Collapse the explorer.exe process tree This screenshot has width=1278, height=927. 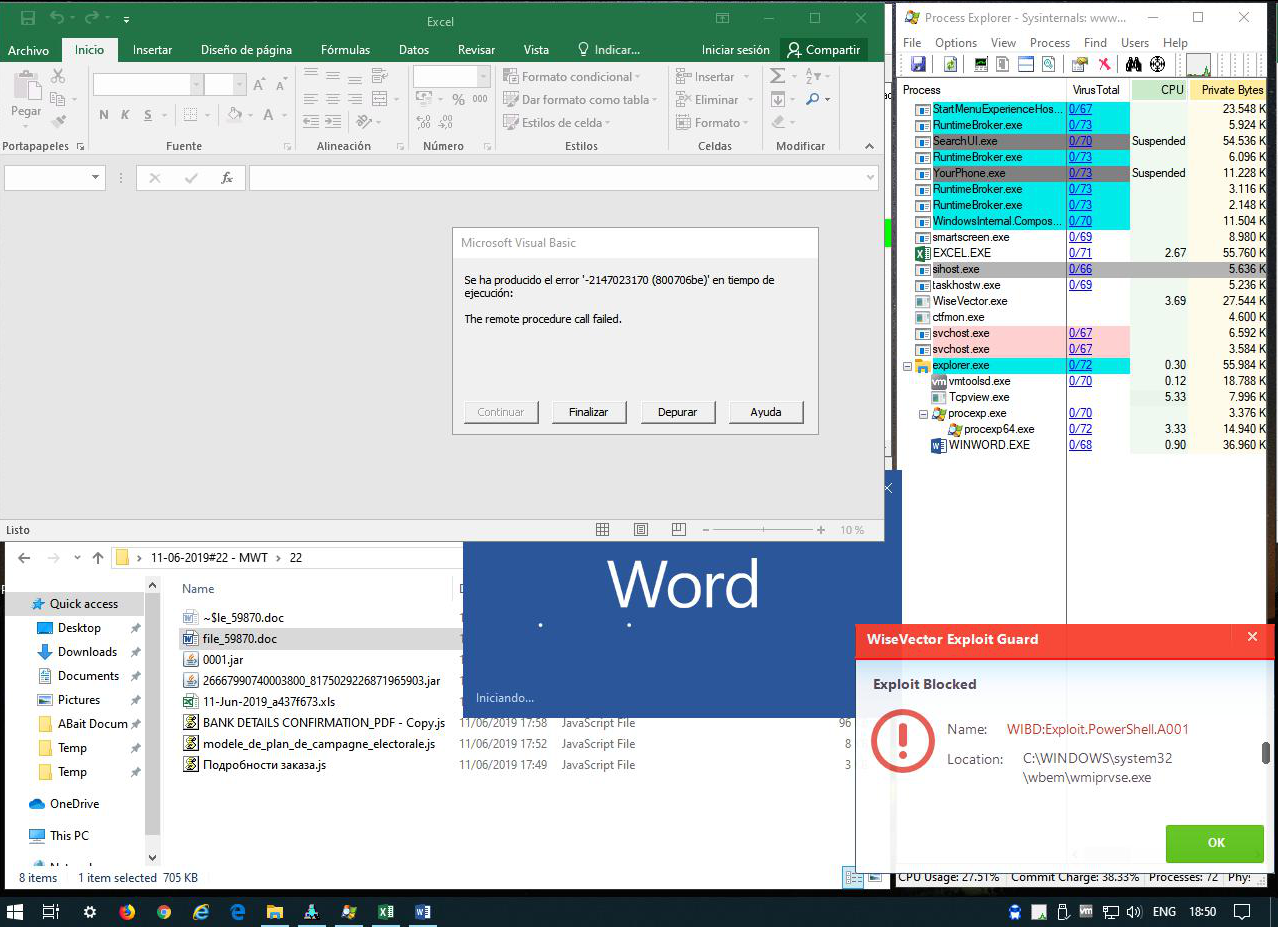907,366
